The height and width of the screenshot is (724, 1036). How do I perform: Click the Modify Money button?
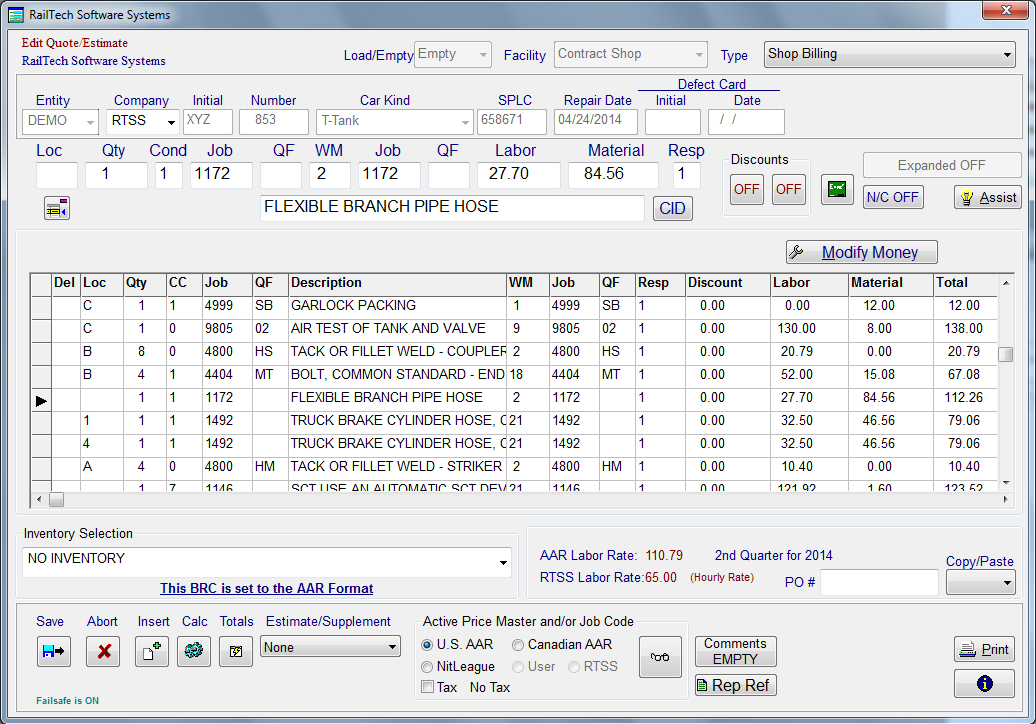pyautogui.click(x=861, y=253)
